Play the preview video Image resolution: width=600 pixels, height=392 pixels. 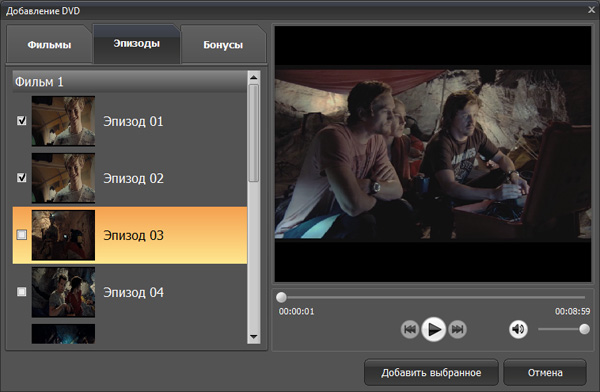click(433, 329)
